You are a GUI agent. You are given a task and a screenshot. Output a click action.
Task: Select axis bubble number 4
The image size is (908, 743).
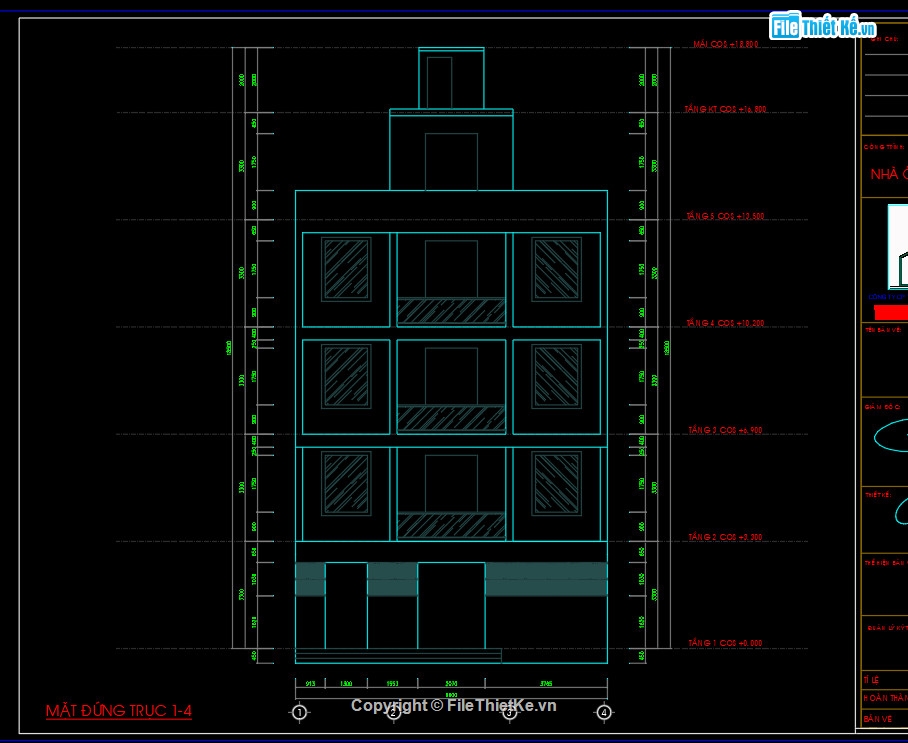[x=604, y=712]
